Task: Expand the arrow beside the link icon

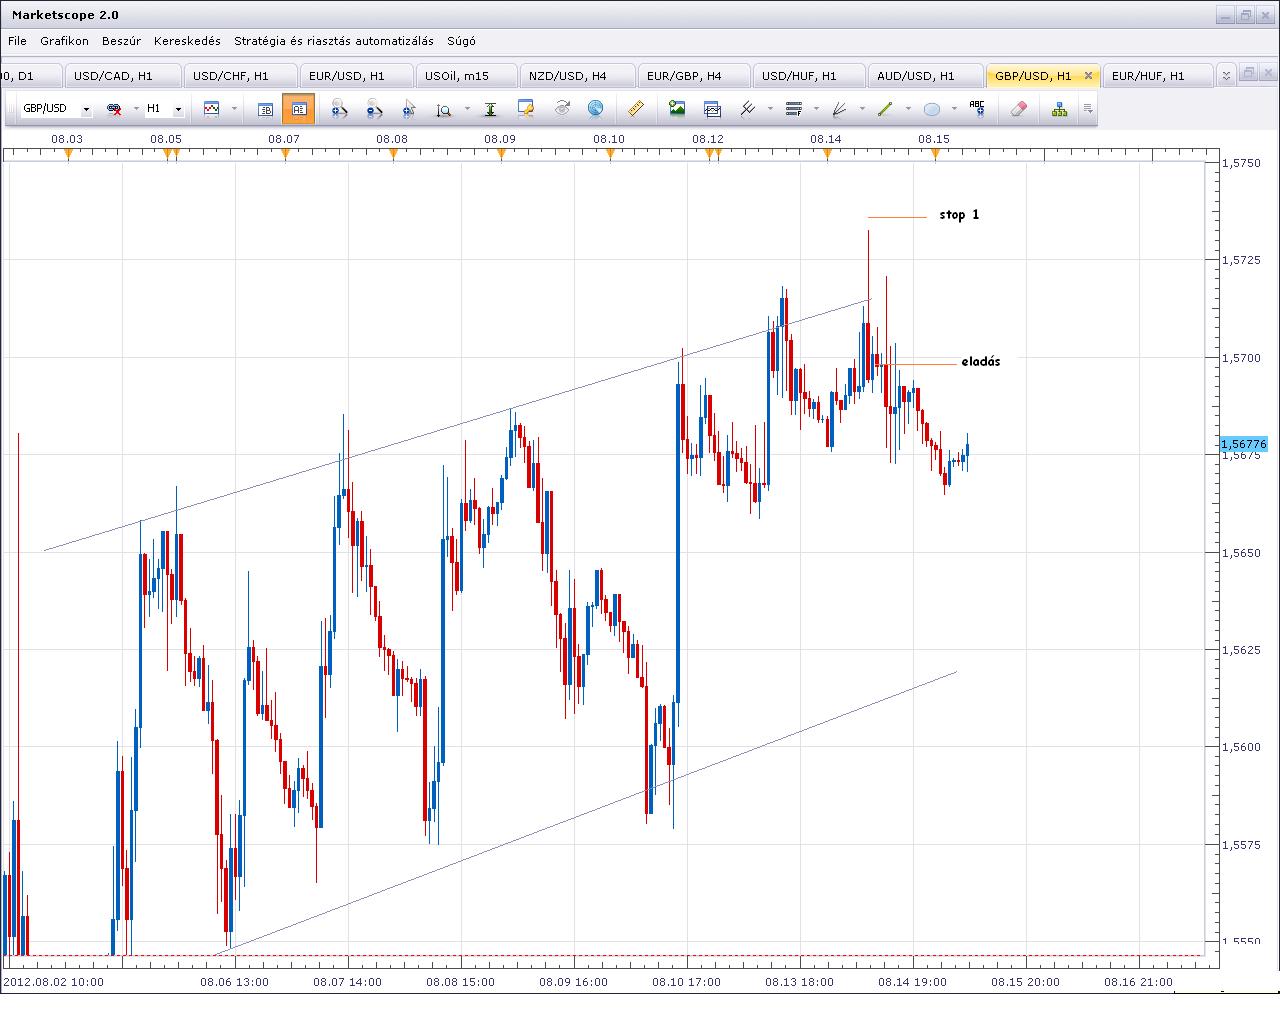Action: coord(134,109)
